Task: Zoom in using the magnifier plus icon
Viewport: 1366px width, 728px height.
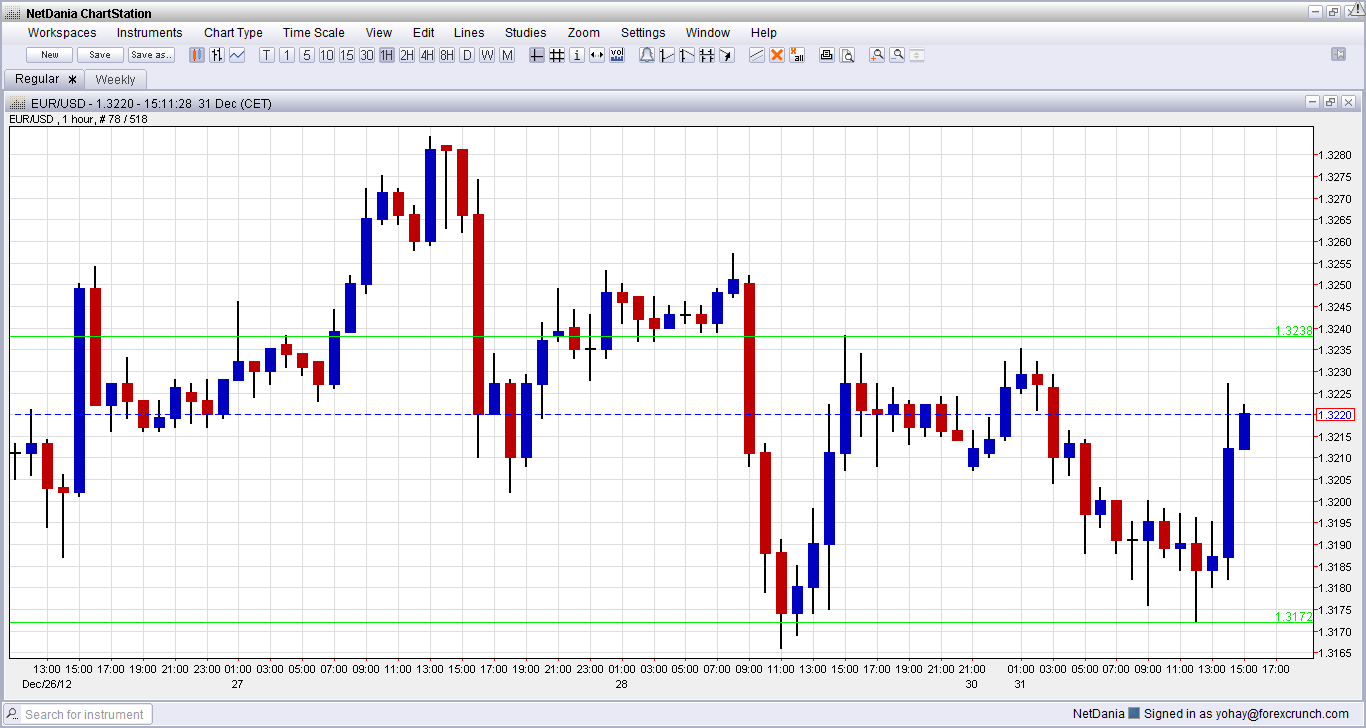Action: (877, 55)
